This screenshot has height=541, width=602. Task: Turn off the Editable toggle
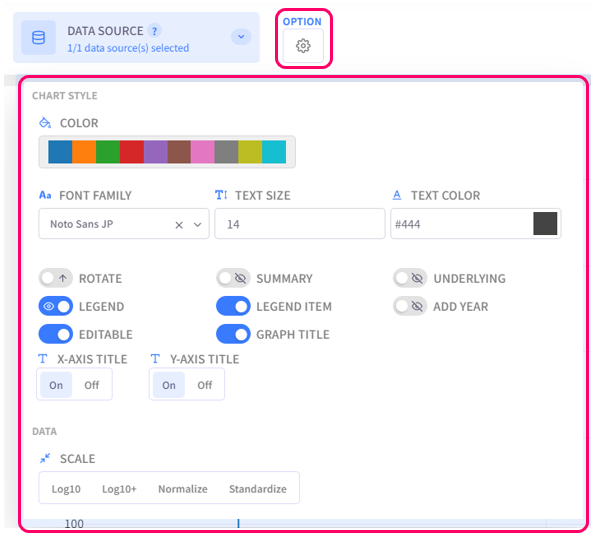coord(56,334)
